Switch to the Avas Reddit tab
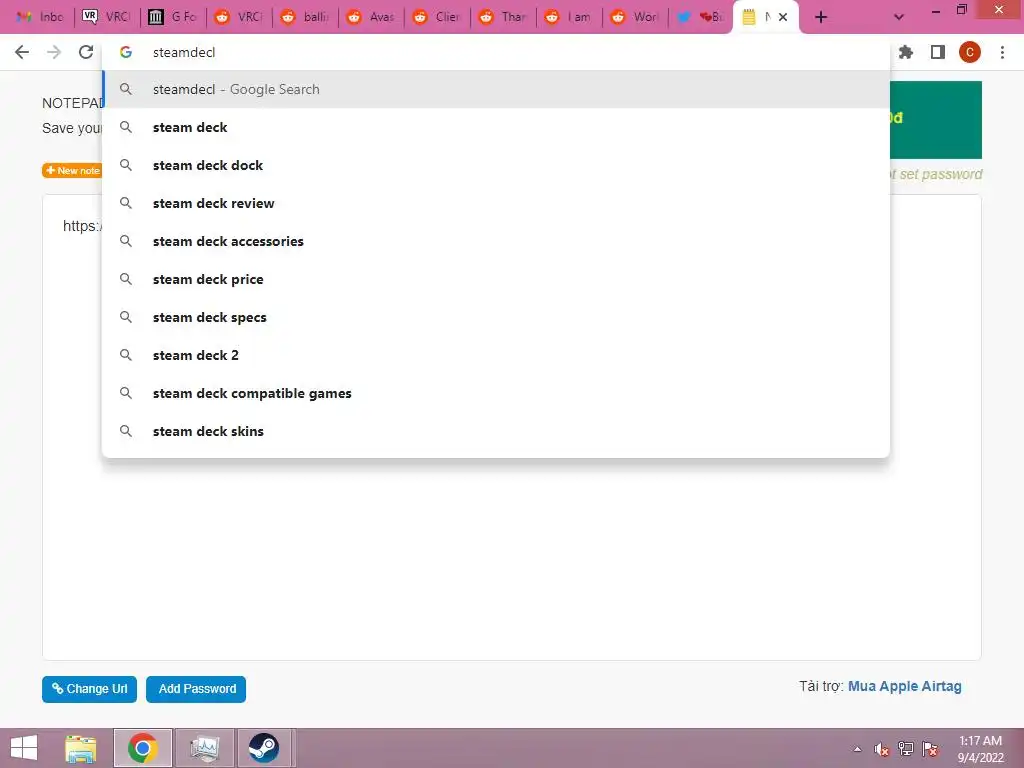Image resolution: width=1024 pixels, height=768 pixels. tap(371, 17)
